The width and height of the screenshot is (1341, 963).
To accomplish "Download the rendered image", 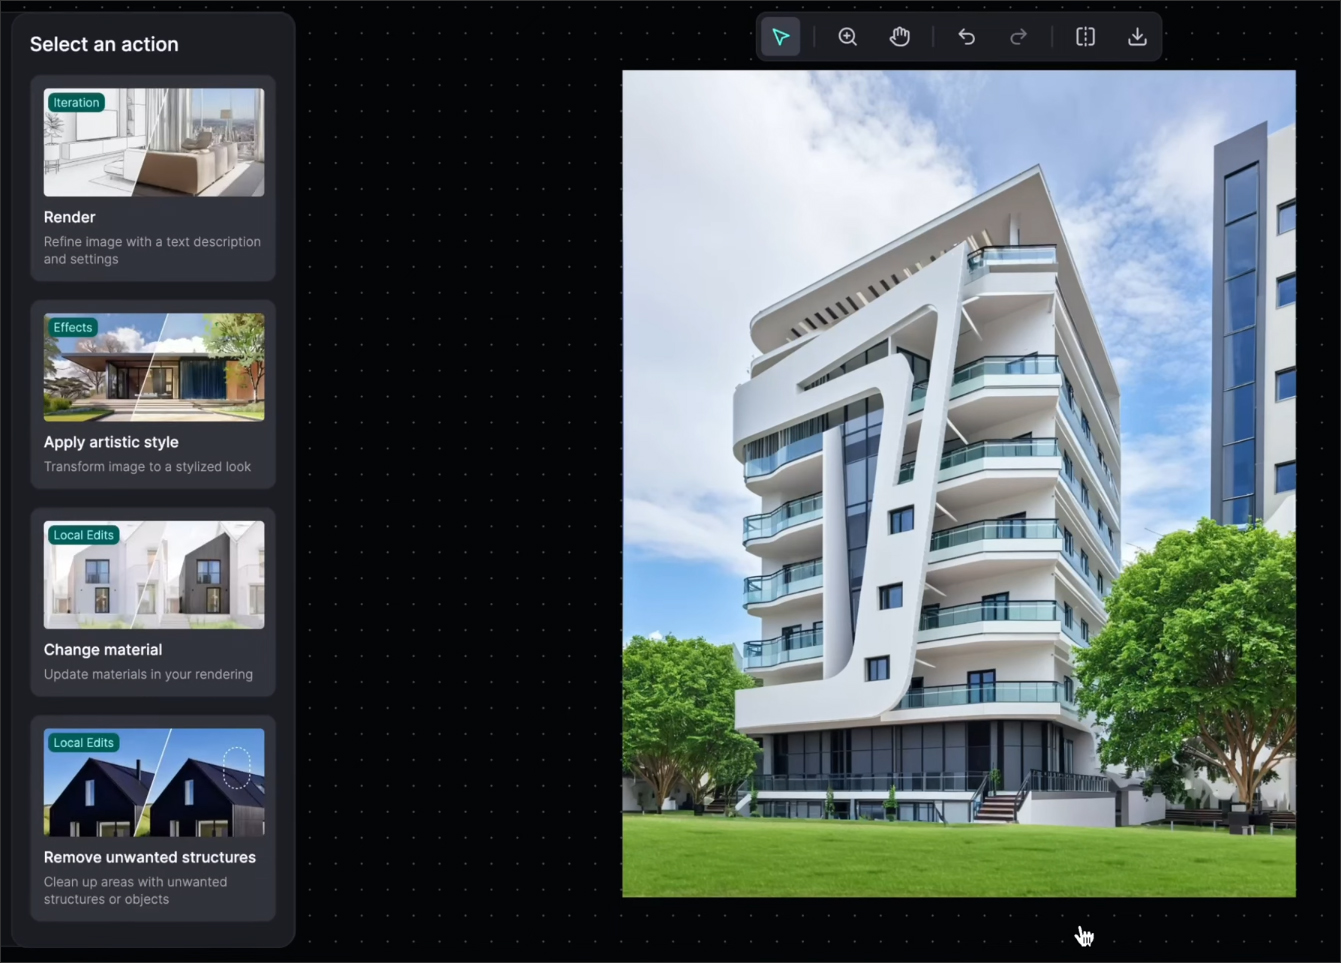I will (x=1137, y=37).
